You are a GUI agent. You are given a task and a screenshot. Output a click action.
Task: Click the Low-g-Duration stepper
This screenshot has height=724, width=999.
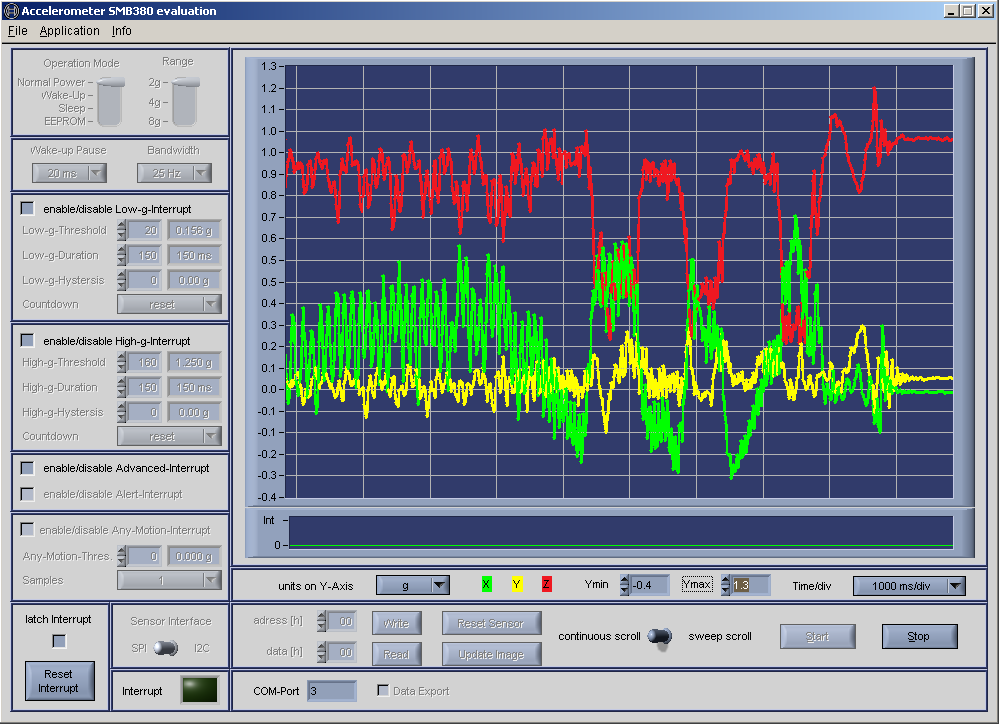pos(122,255)
